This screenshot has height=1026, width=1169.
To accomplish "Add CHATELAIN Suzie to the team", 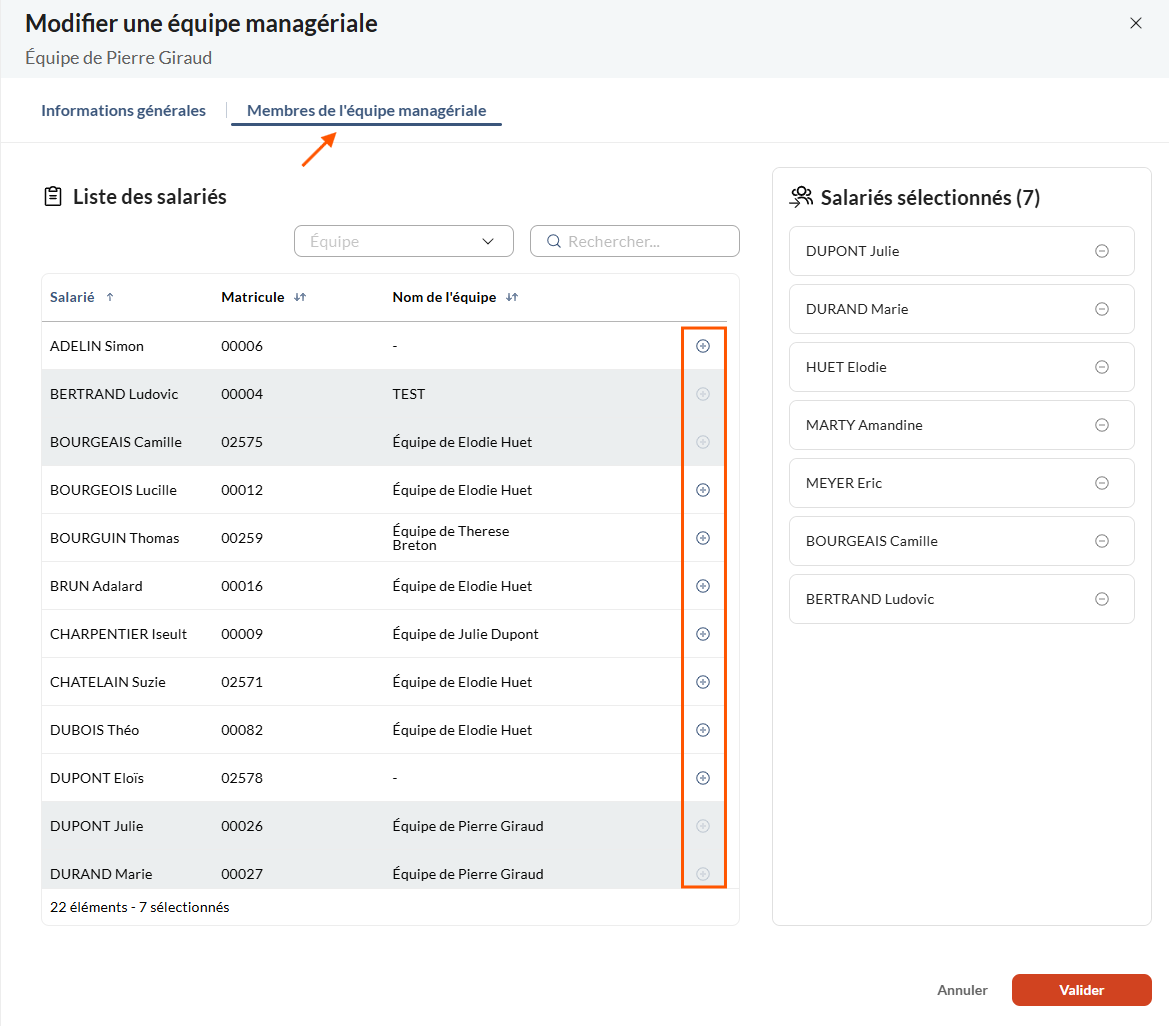I will pyautogui.click(x=702, y=682).
